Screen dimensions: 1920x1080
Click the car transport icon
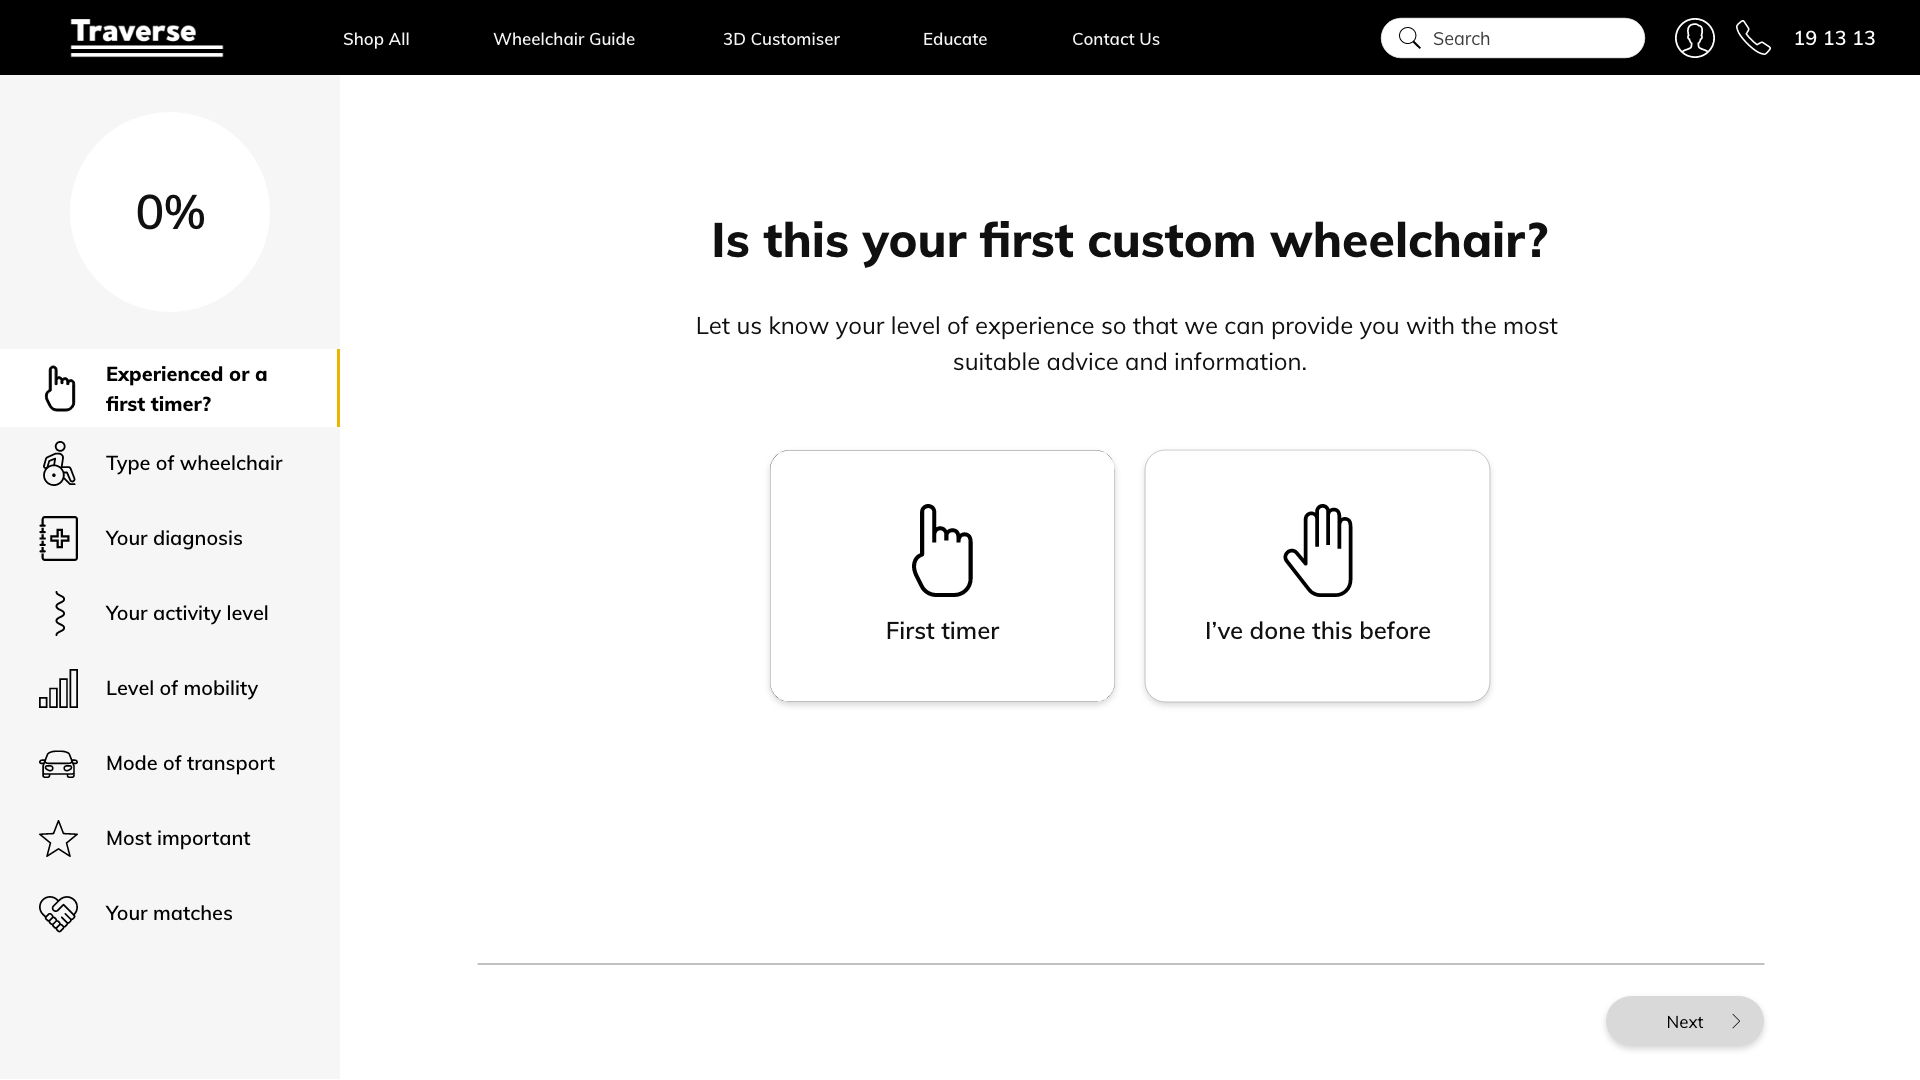pyautogui.click(x=58, y=763)
